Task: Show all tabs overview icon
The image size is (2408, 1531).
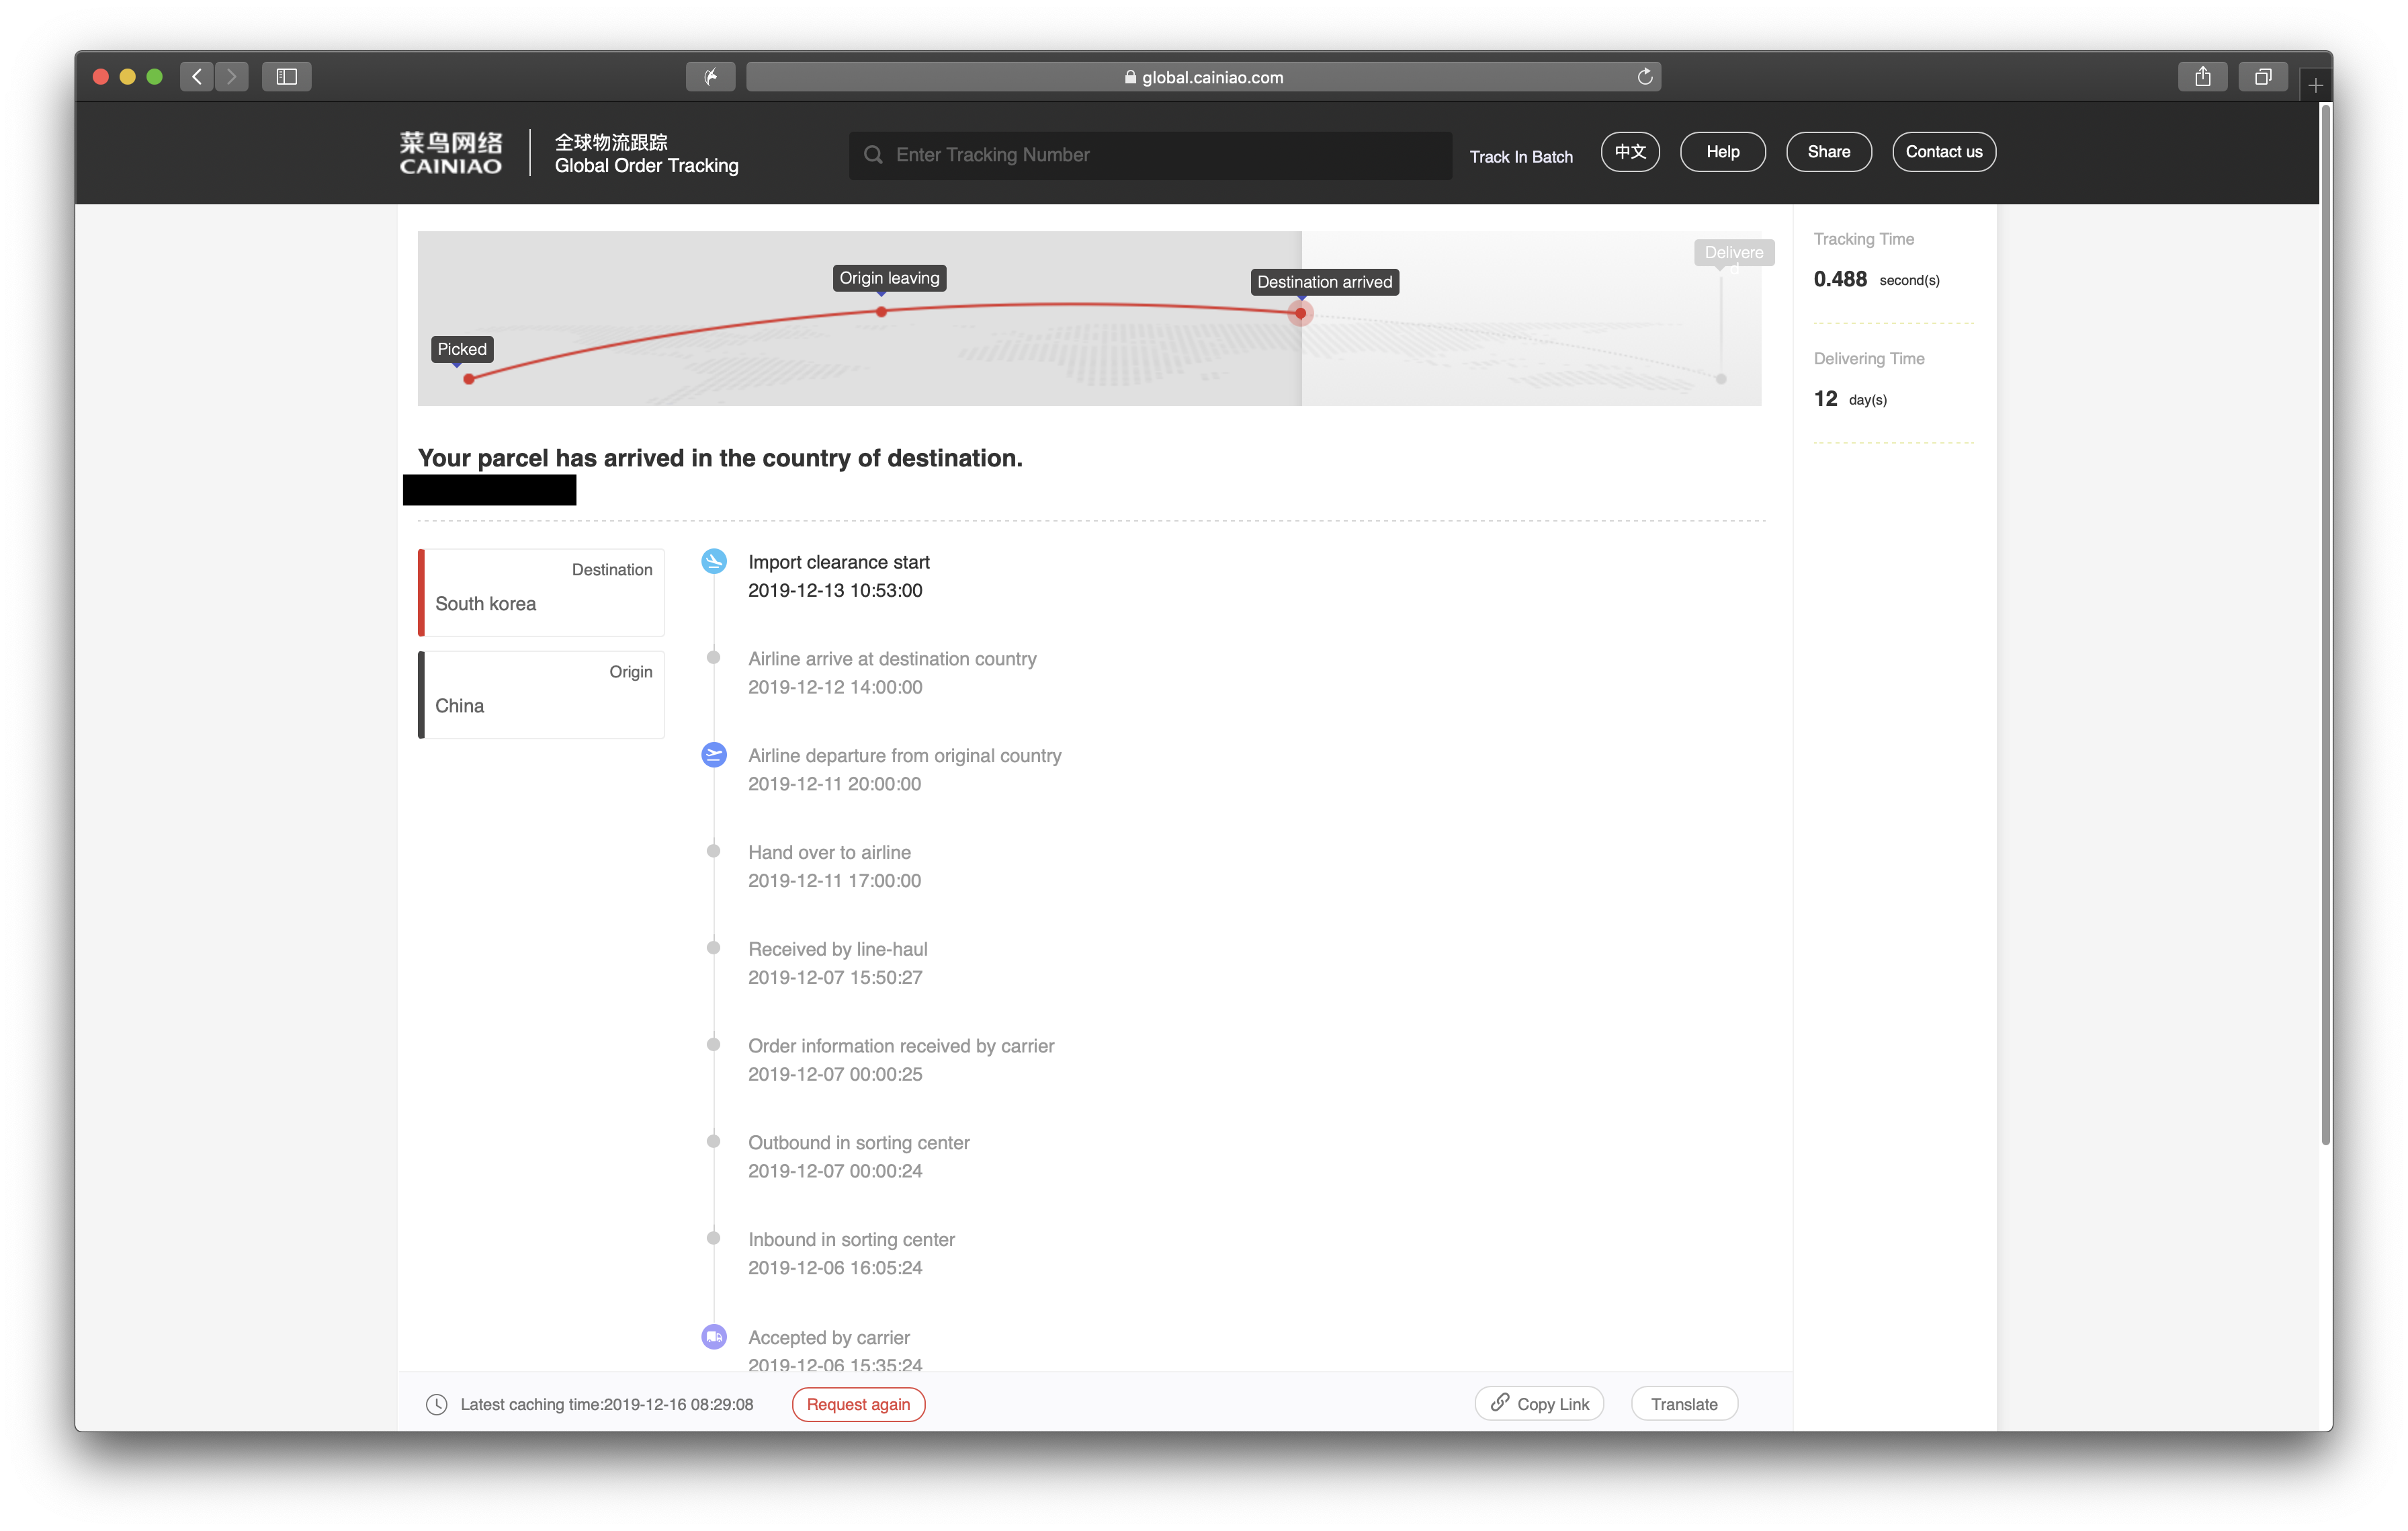Action: (x=2262, y=77)
